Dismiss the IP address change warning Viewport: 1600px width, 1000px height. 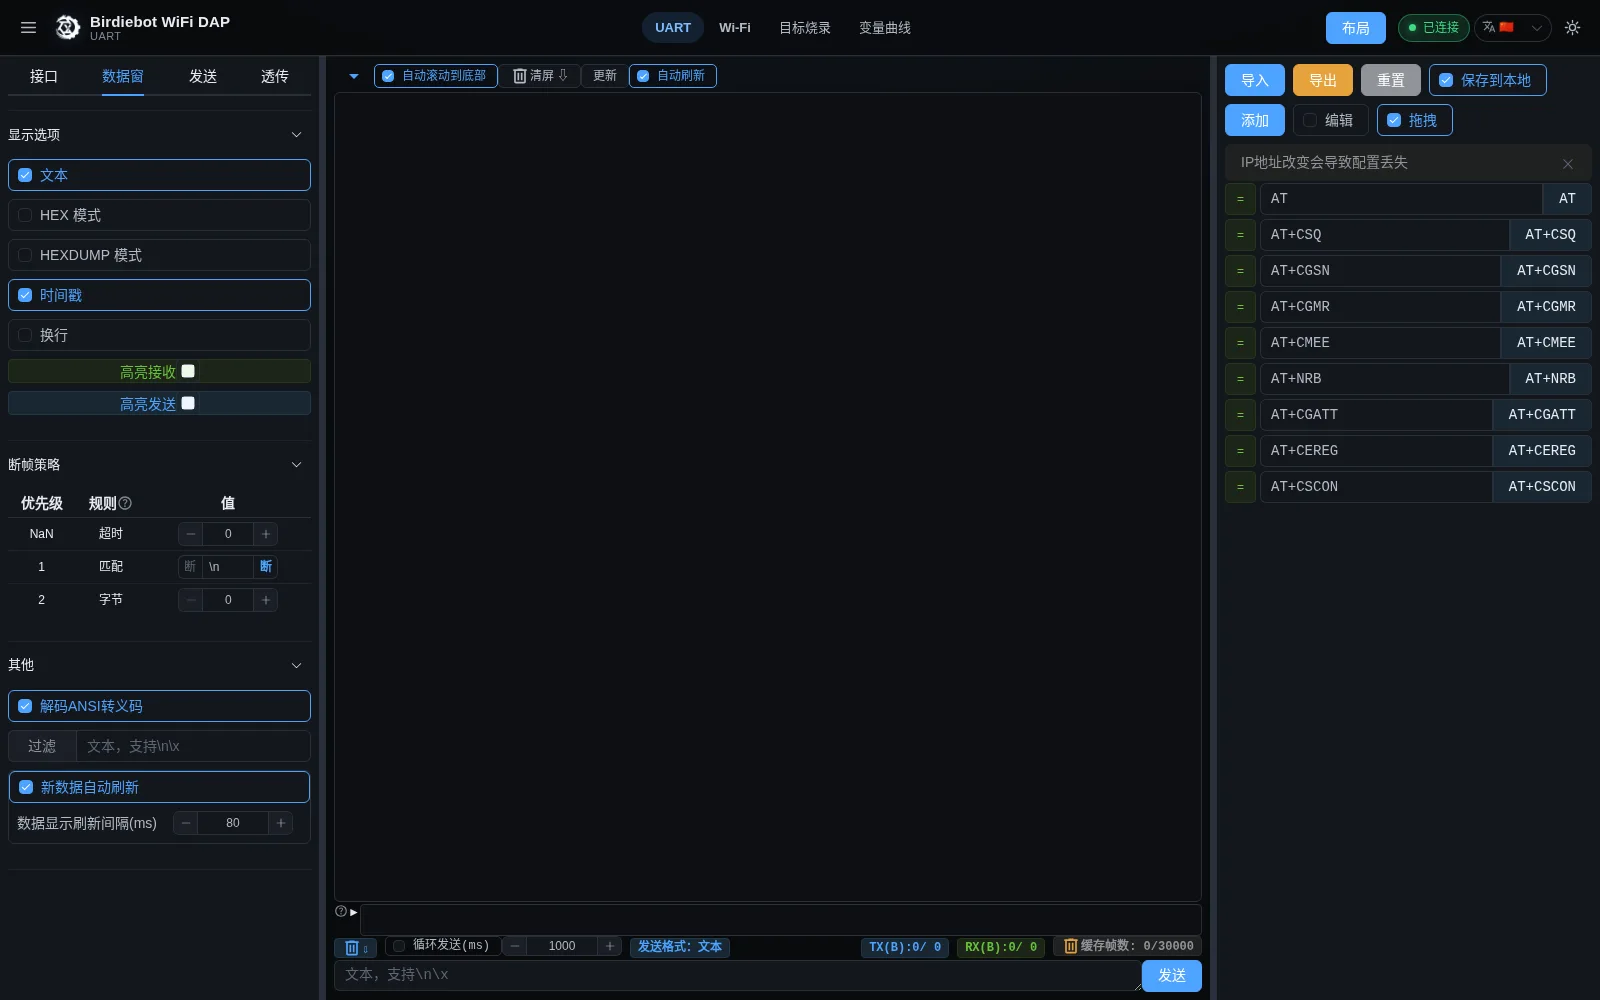pos(1567,164)
